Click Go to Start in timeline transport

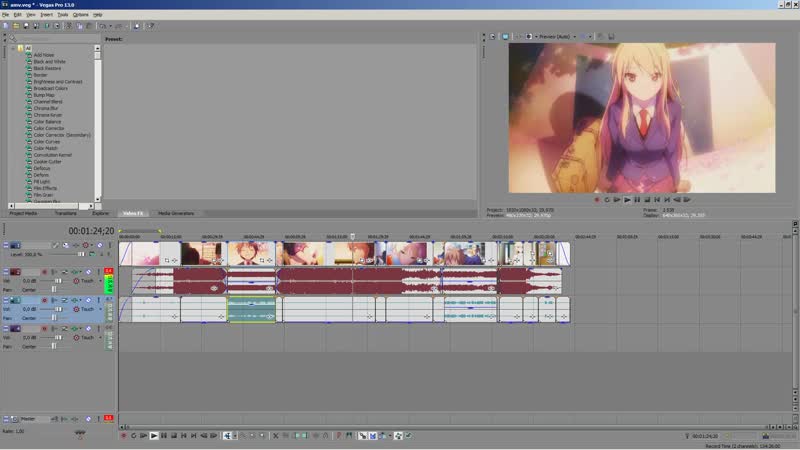pos(184,436)
